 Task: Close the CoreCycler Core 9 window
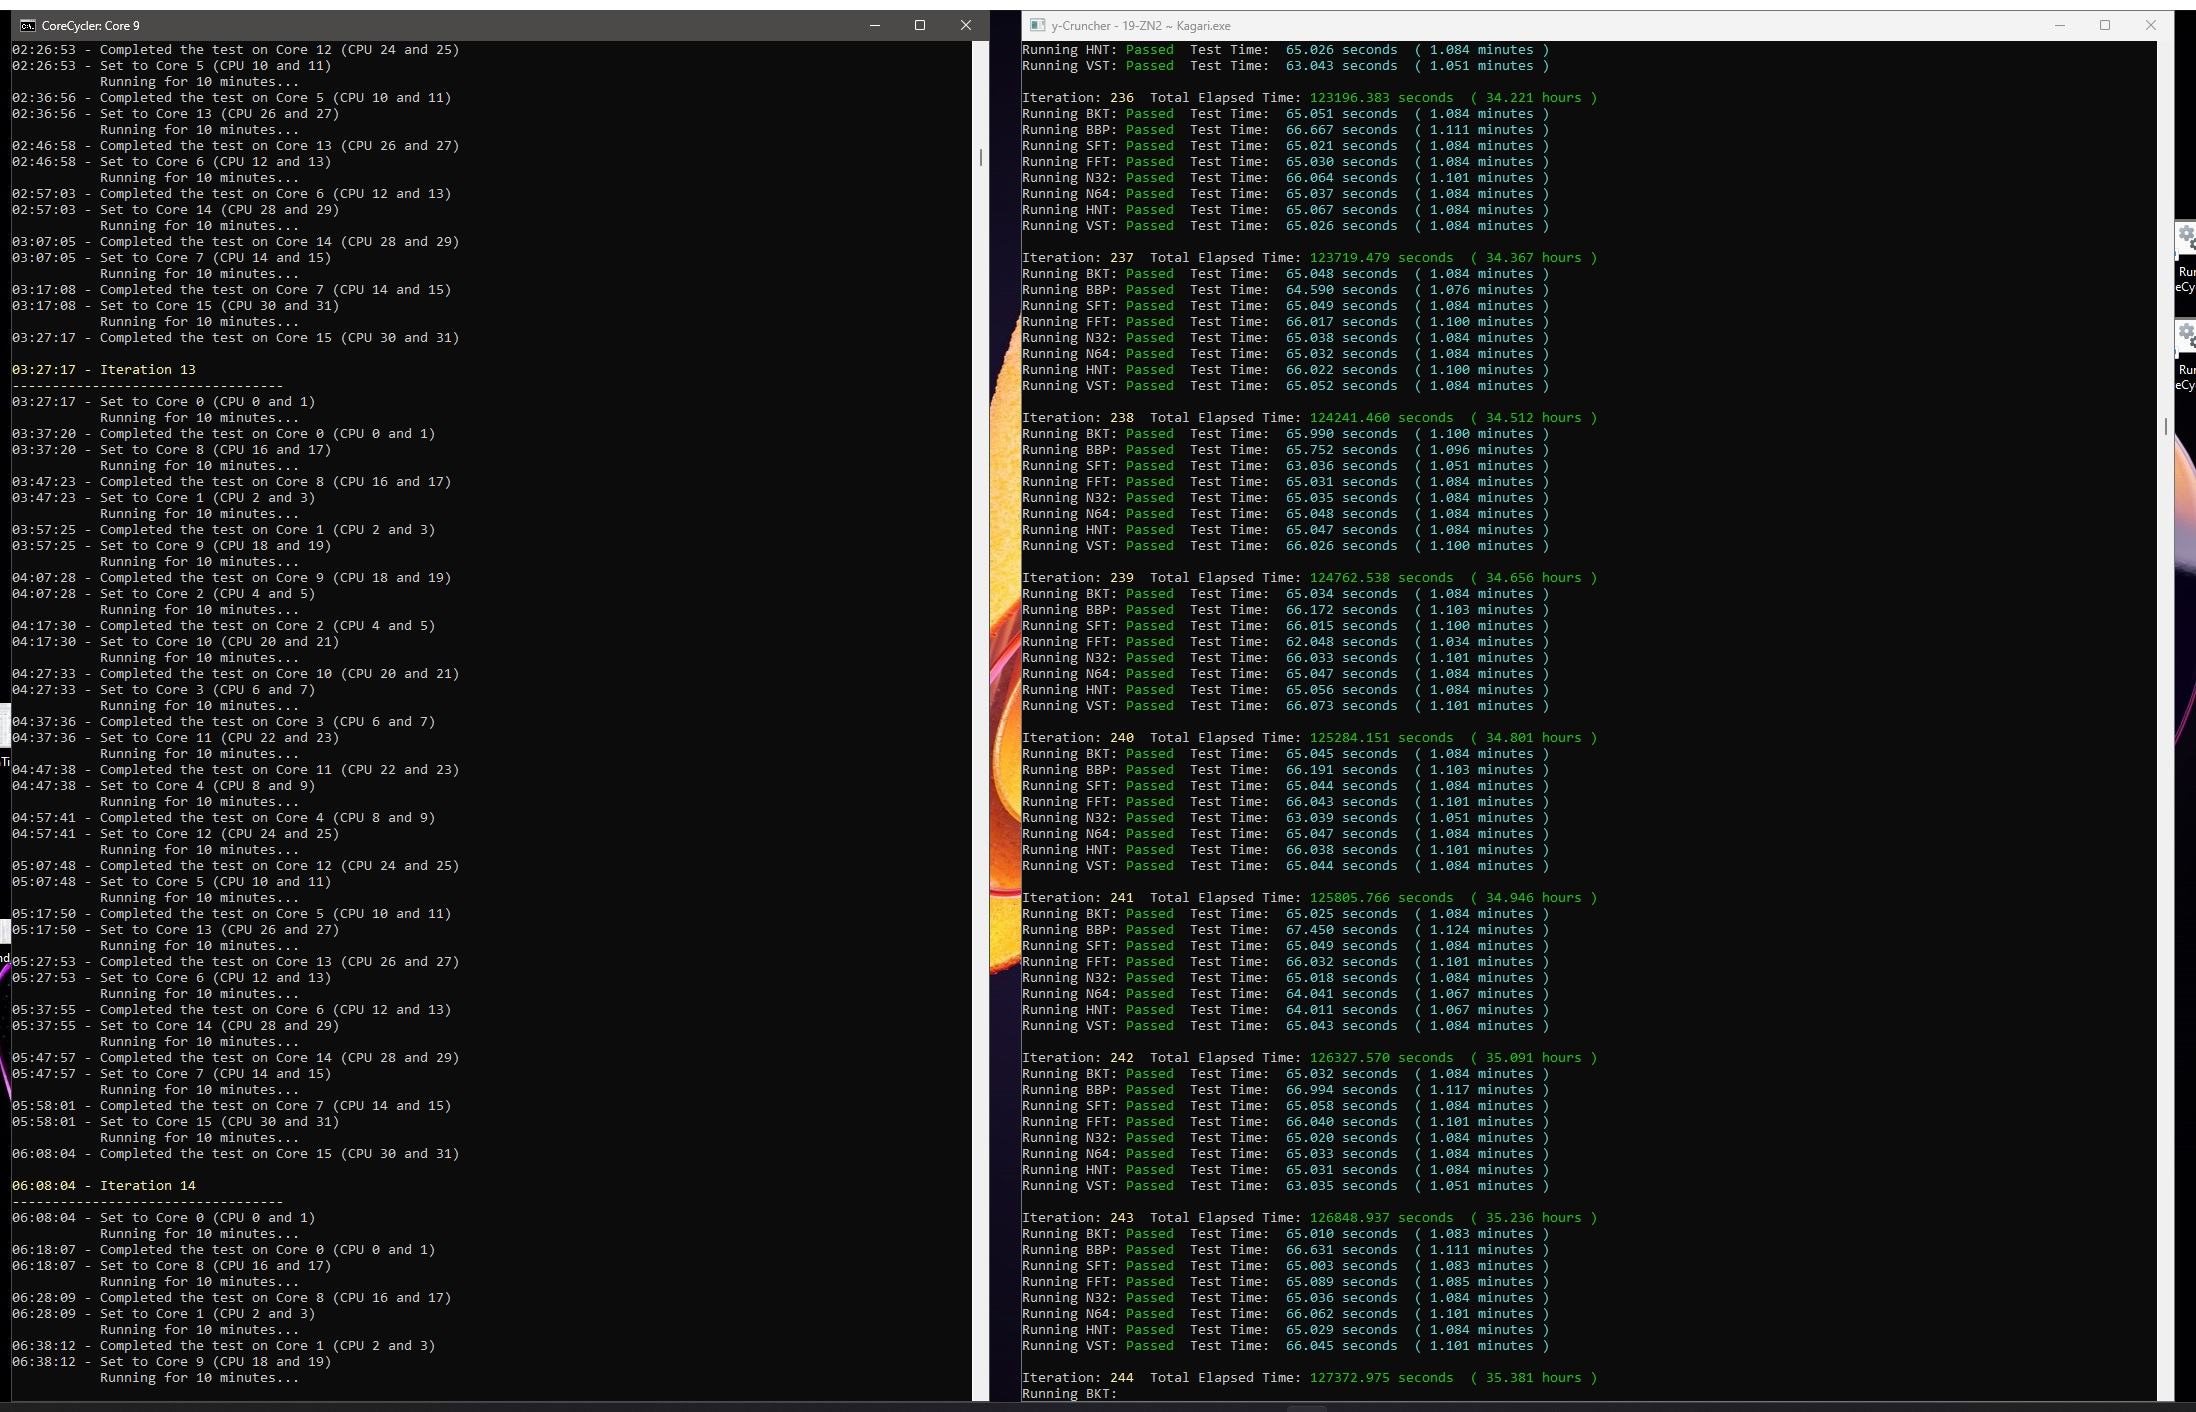(x=965, y=26)
